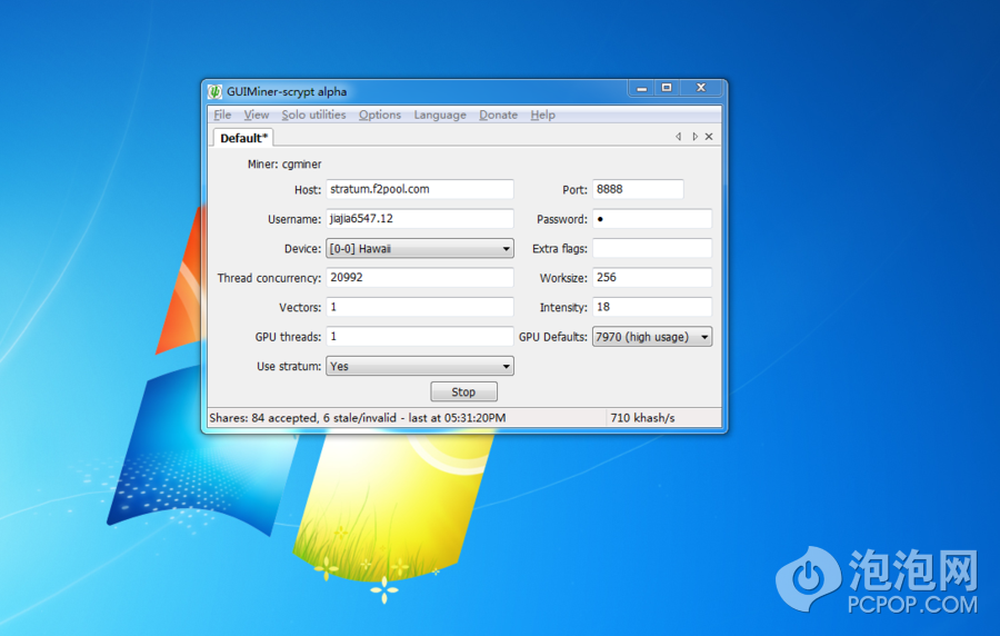This screenshot has height=636, width=1000.
Task: Open the Language menu
Action: [440, 115]
